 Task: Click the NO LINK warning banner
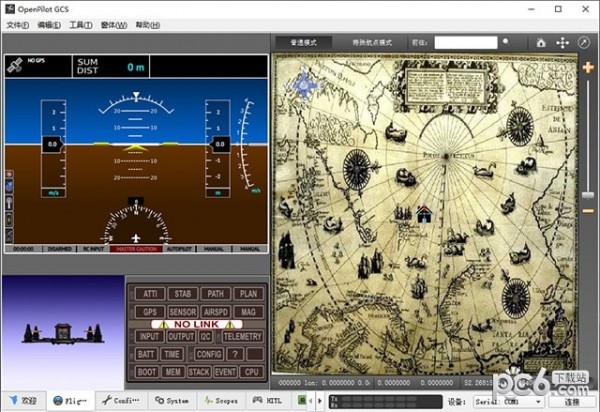(x=197, y=324)
